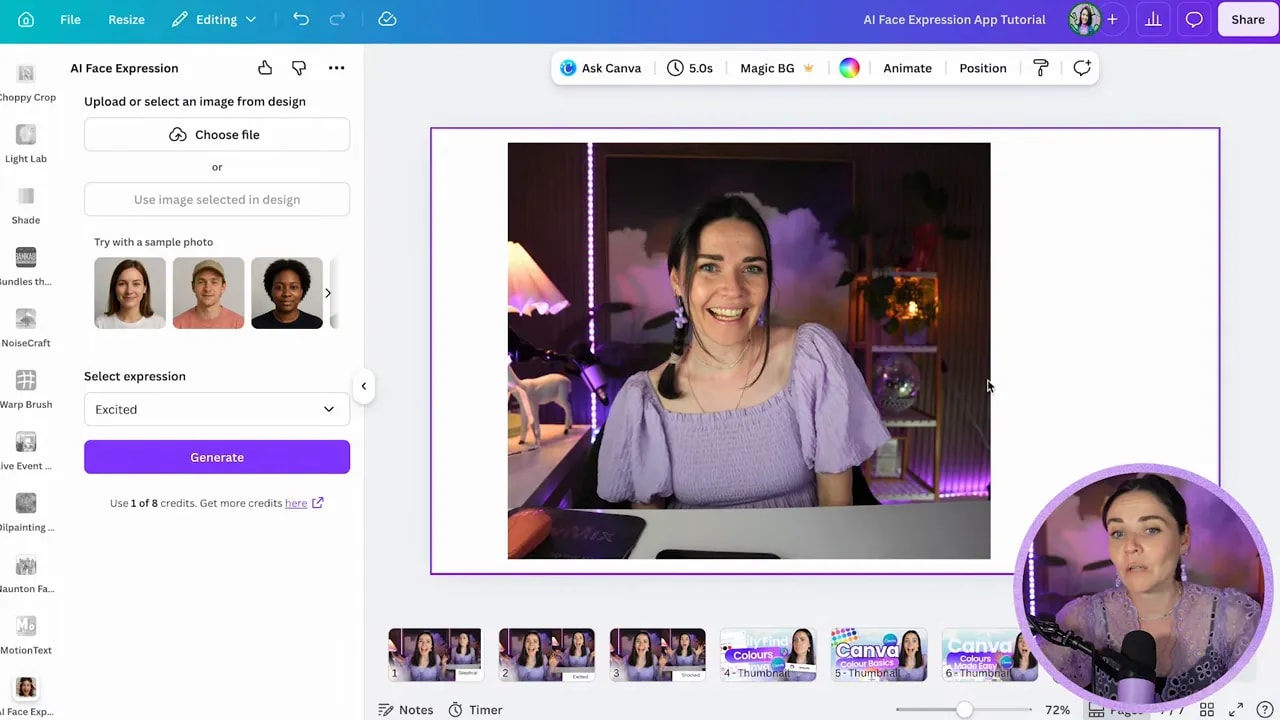
Task: Click the purple Generate button
Action: (217, 457)
